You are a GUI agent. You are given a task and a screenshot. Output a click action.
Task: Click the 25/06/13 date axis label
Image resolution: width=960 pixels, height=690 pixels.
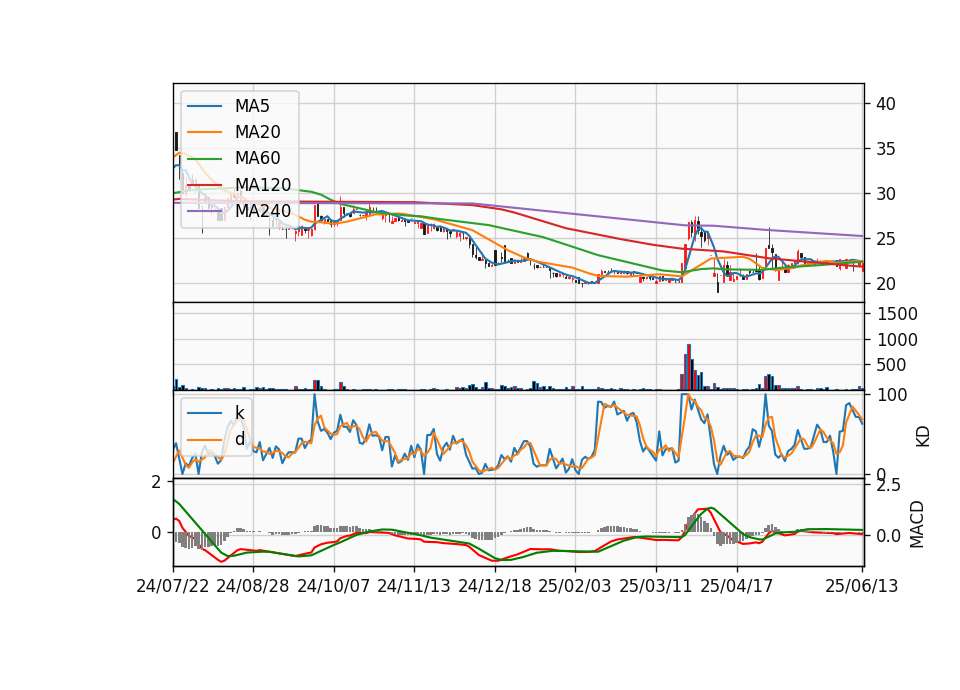(862, 586)
